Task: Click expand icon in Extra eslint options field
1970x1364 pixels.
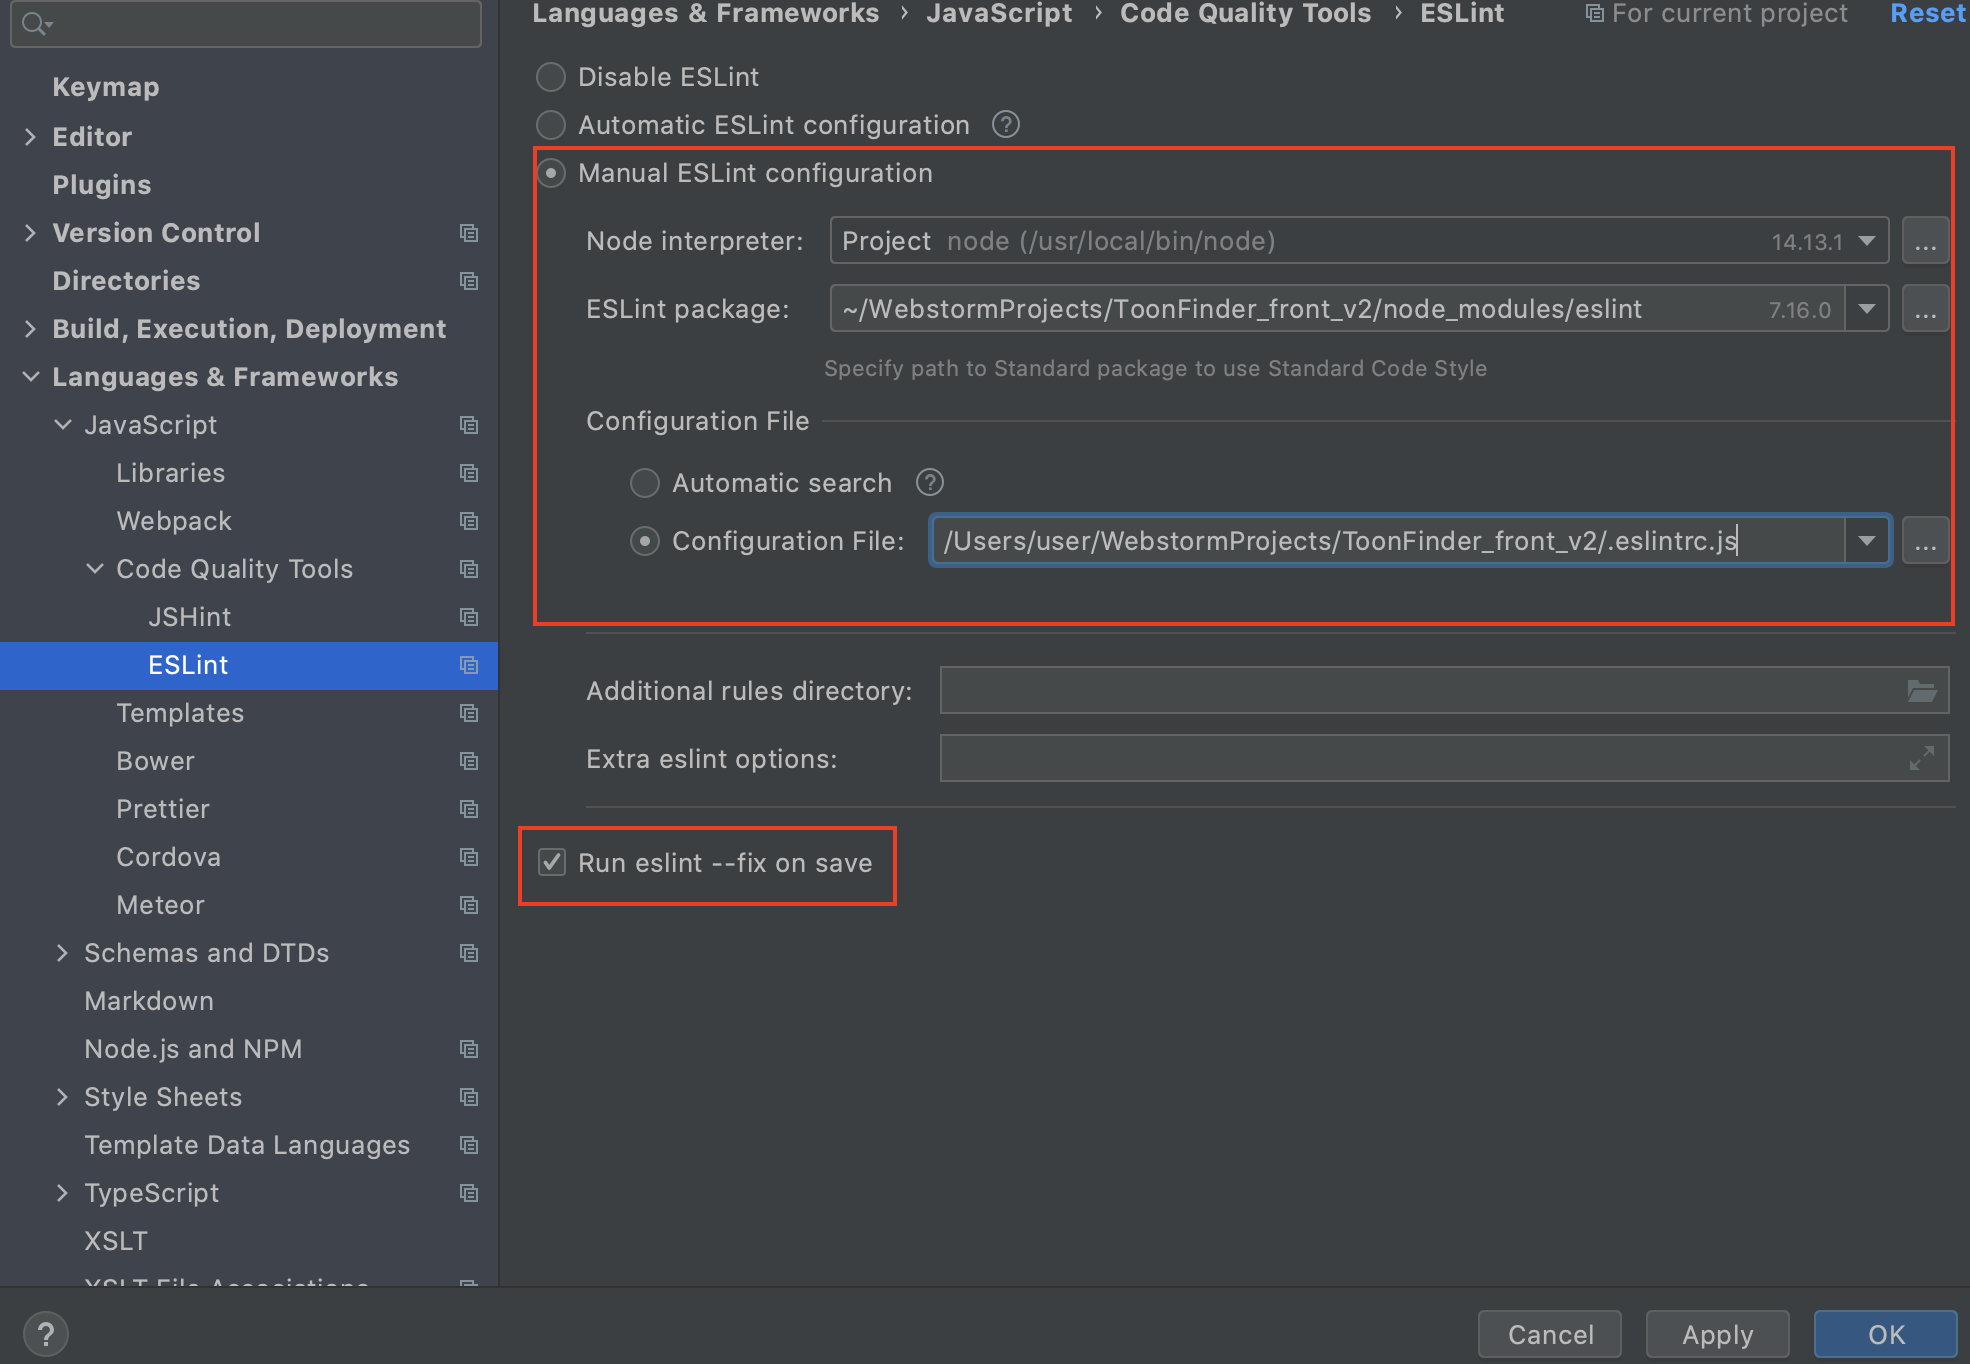Action: (x=1921, y=759)
